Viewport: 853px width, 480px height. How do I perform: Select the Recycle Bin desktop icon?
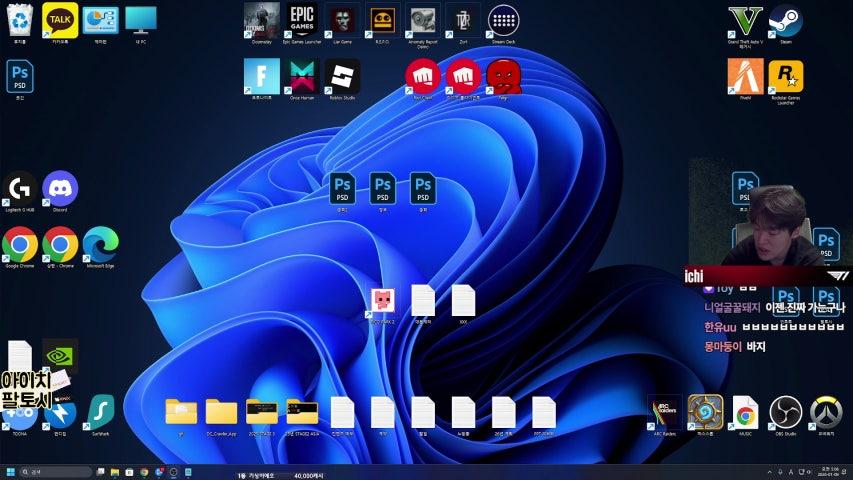[20, 23]
